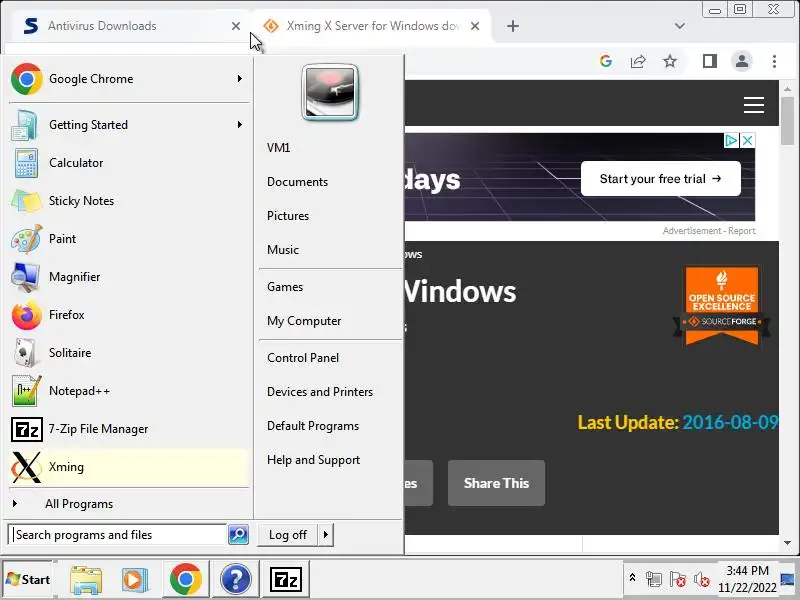This screenshot has height=600, width=800.
Task: Bookmark this page with star icon
Action: click(669, 62)
